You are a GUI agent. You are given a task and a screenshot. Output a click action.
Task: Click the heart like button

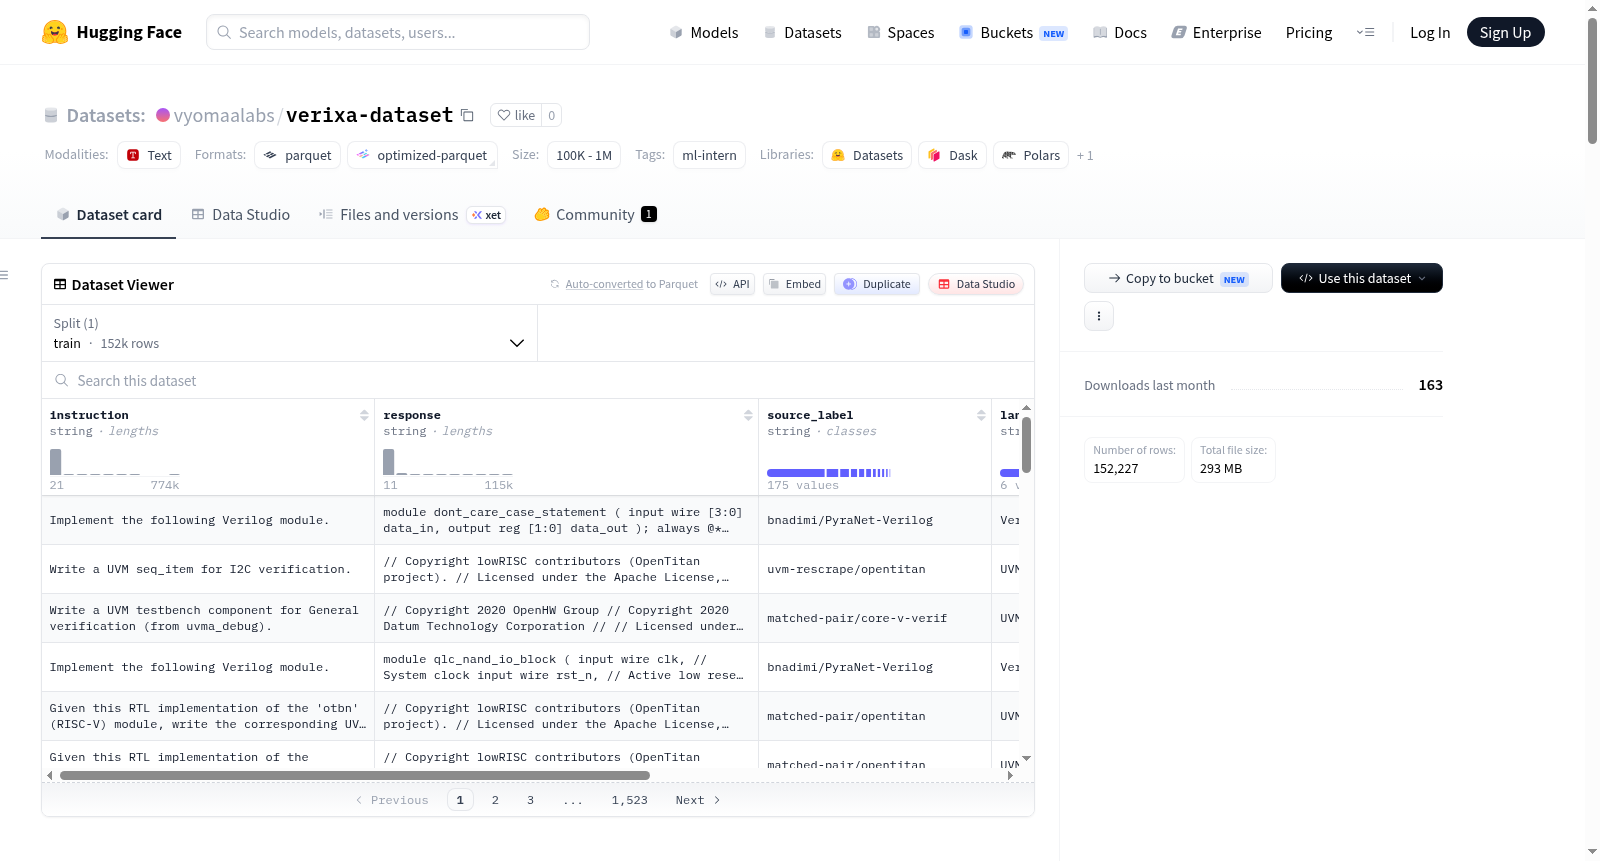(517, 115)
